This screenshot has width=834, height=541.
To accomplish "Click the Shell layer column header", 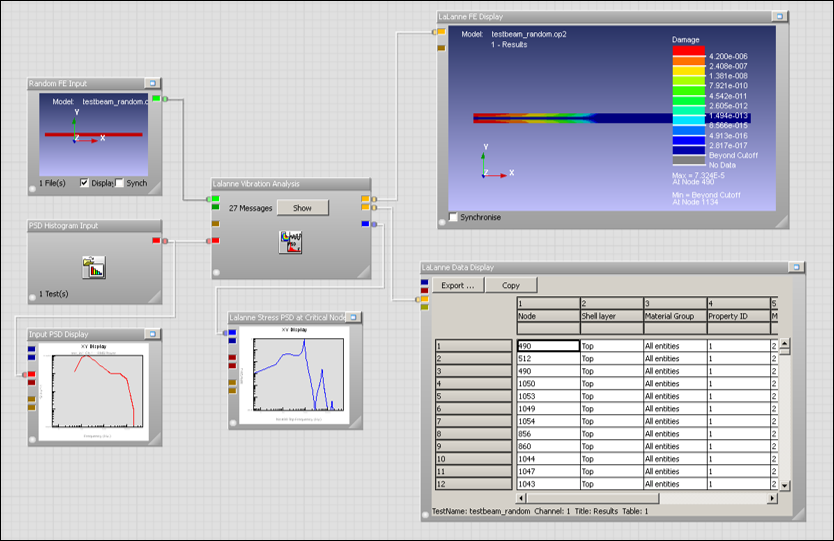I will coord(611,316).
